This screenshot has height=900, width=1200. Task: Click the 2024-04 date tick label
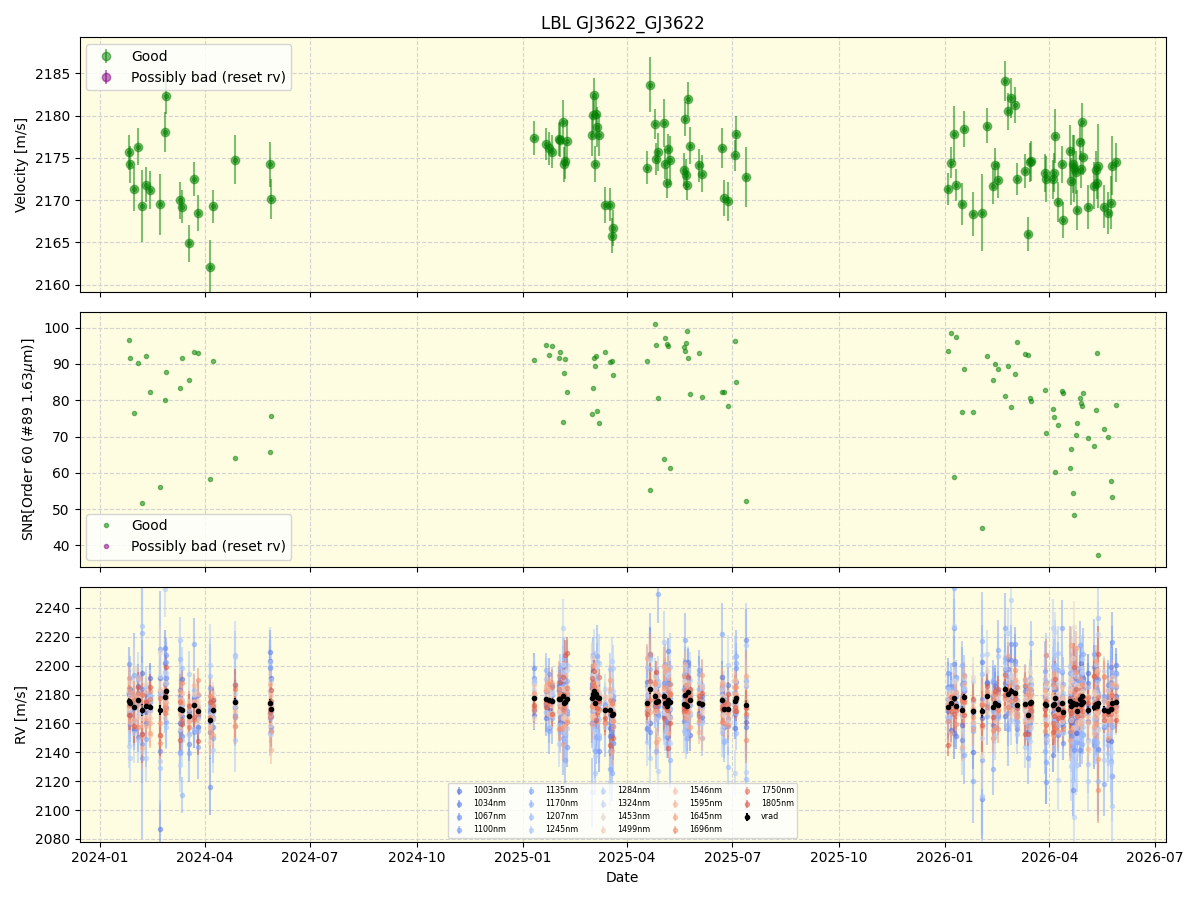pyautogui.click(x=205, y=857)
